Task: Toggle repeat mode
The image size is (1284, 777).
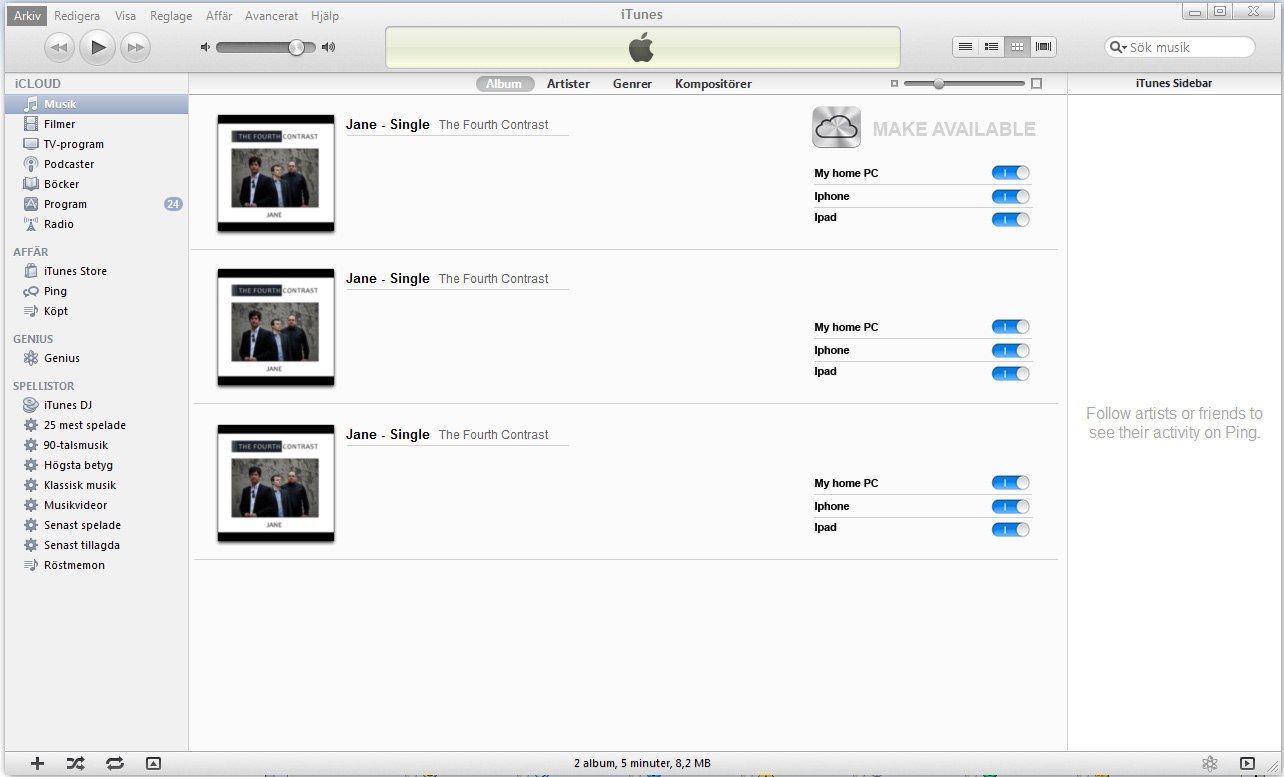Action: point(114,763)
